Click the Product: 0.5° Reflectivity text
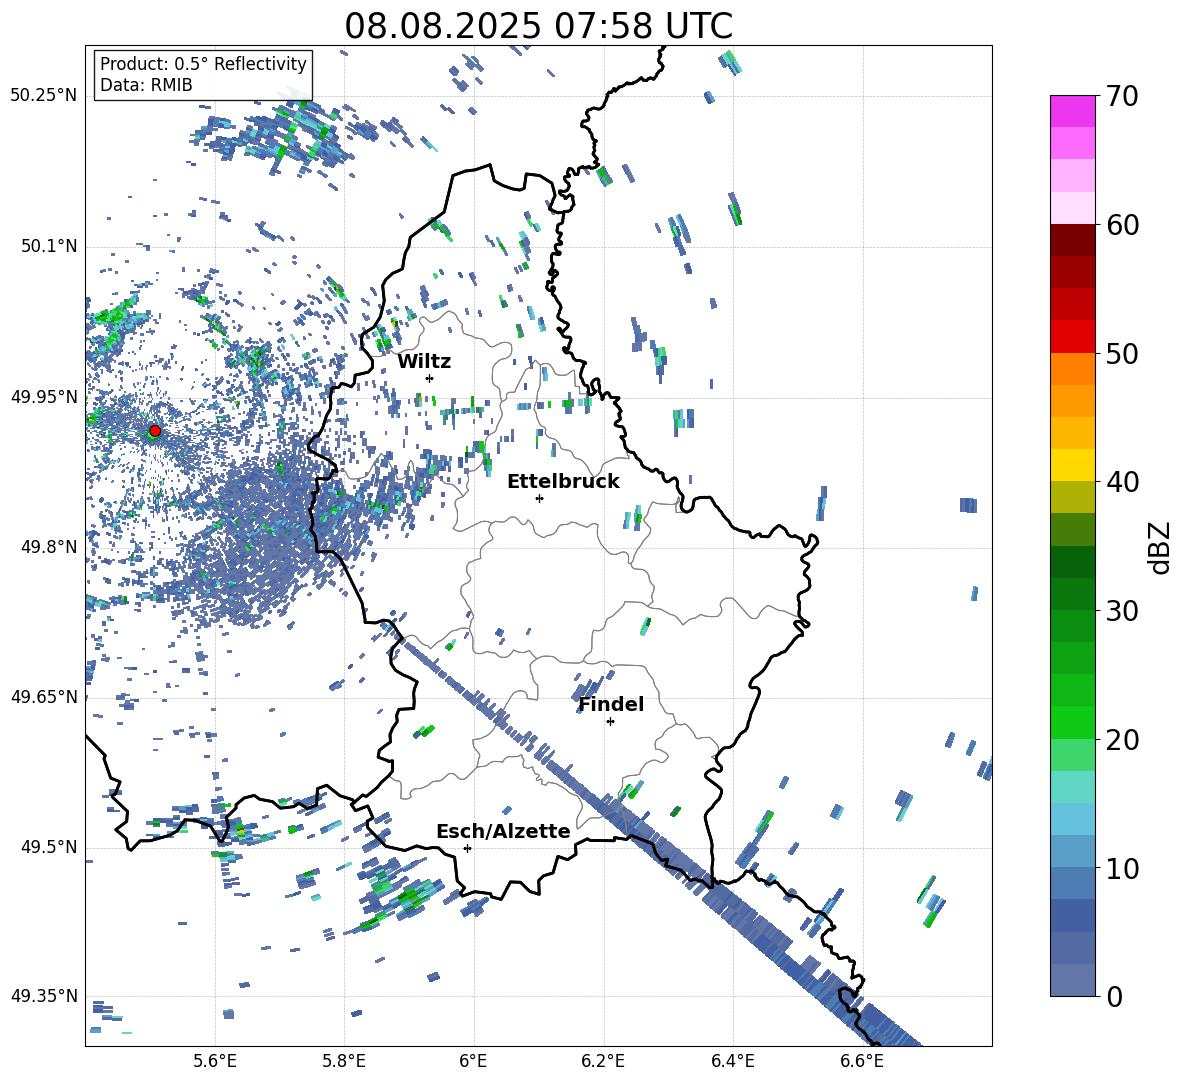Screen dimensions: 1184x1081 [203, 63]
